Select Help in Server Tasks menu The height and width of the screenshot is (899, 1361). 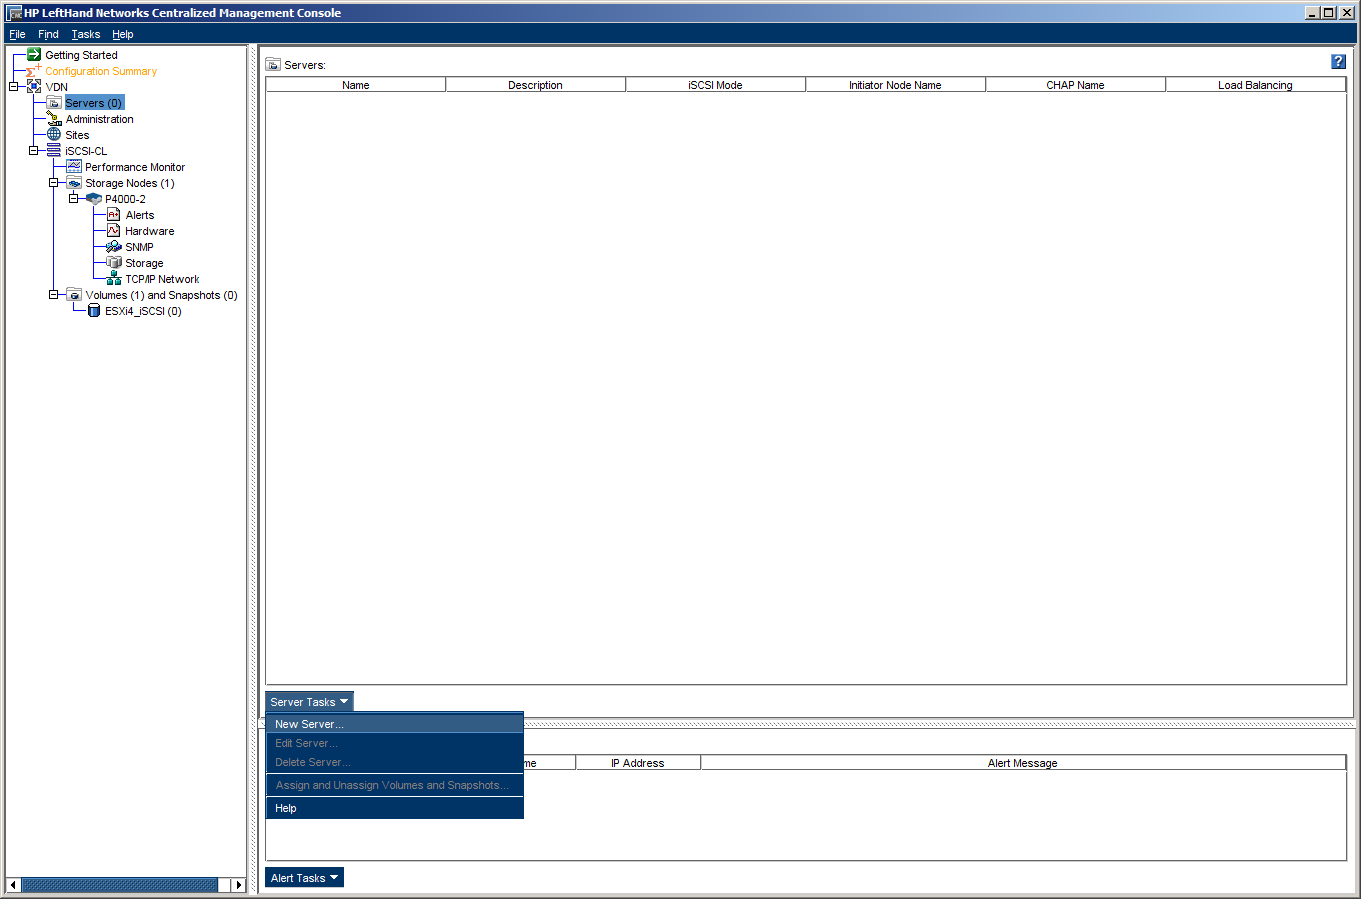tap(286, 808)
